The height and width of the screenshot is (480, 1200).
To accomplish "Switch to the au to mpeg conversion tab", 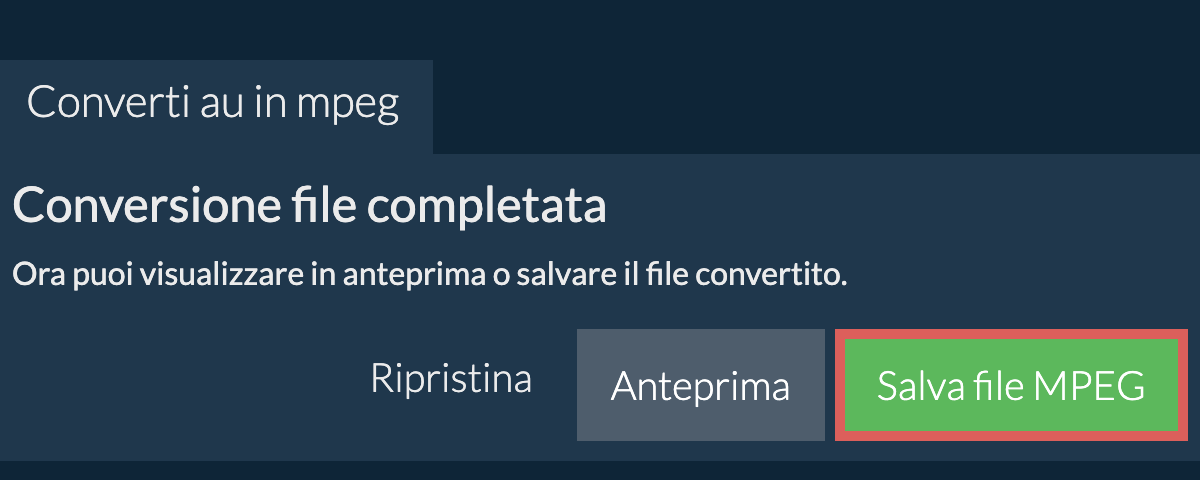I will pos(214,104).
